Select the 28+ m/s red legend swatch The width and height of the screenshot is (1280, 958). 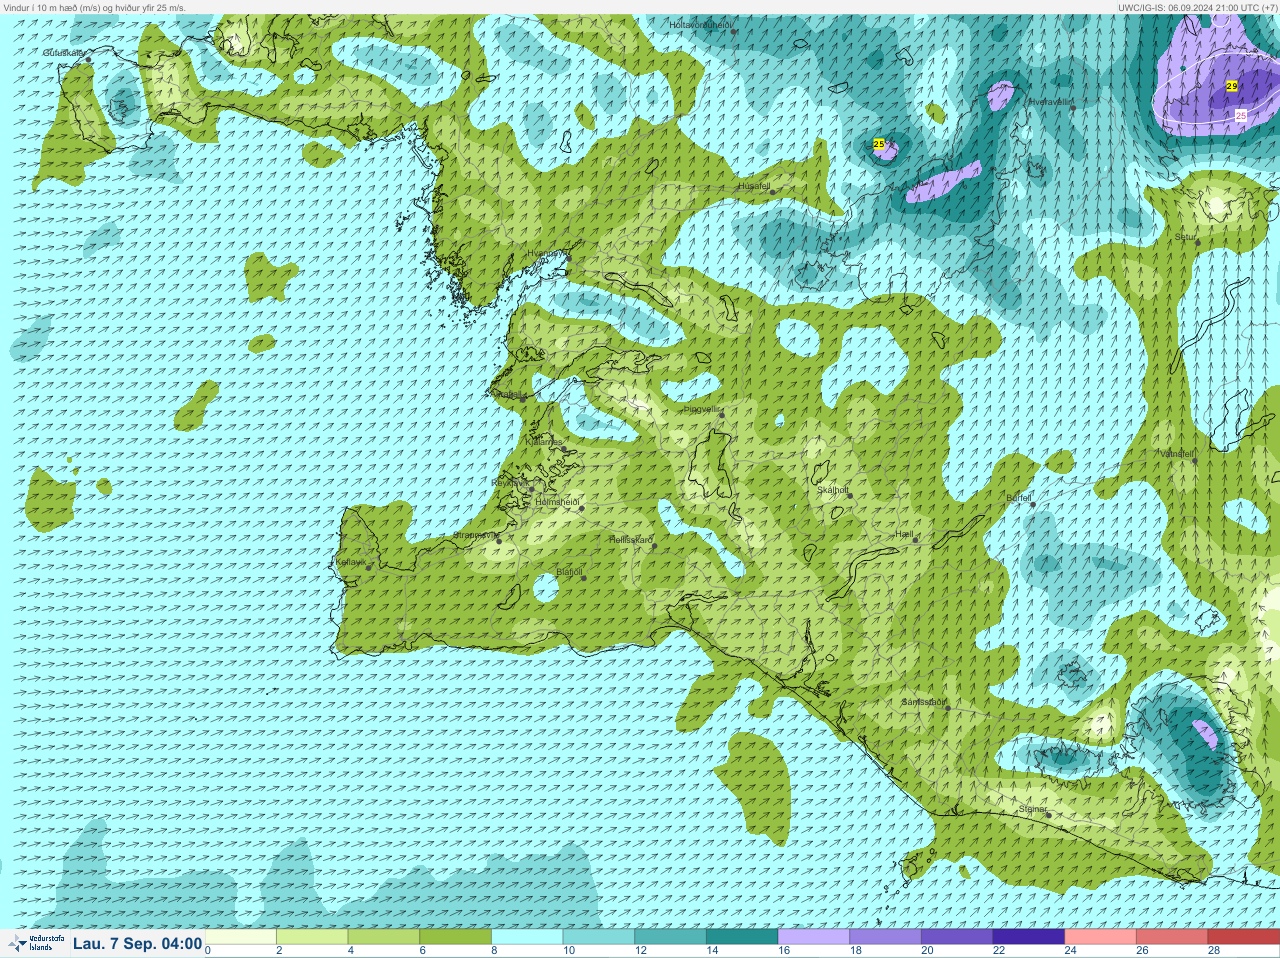point(1243,937)
